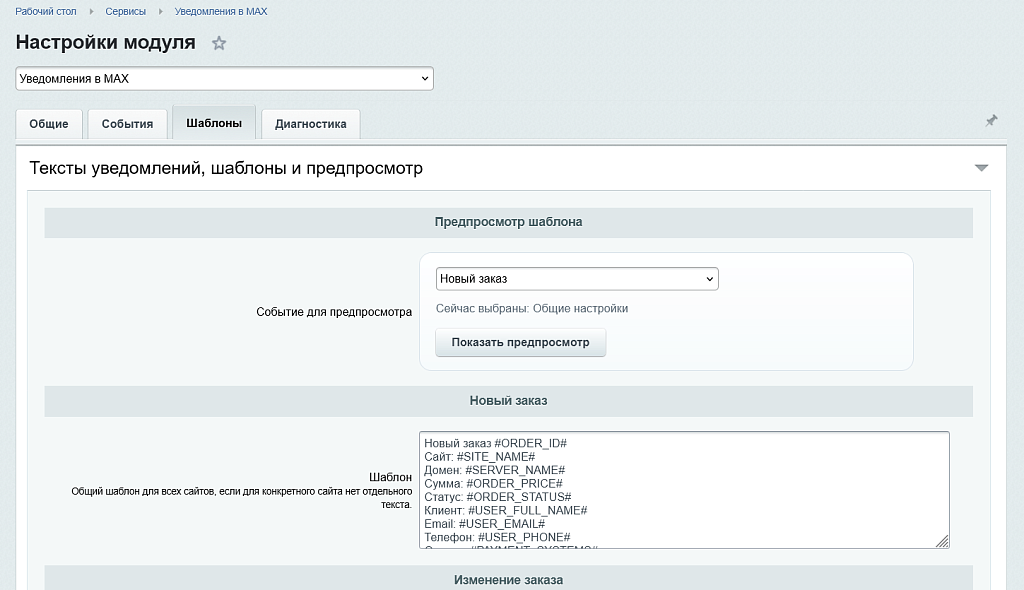The image size is (1024, 590).
Task: Open the module selector 'Уведомления в MAX' dropdown
Action: point(224,78)
